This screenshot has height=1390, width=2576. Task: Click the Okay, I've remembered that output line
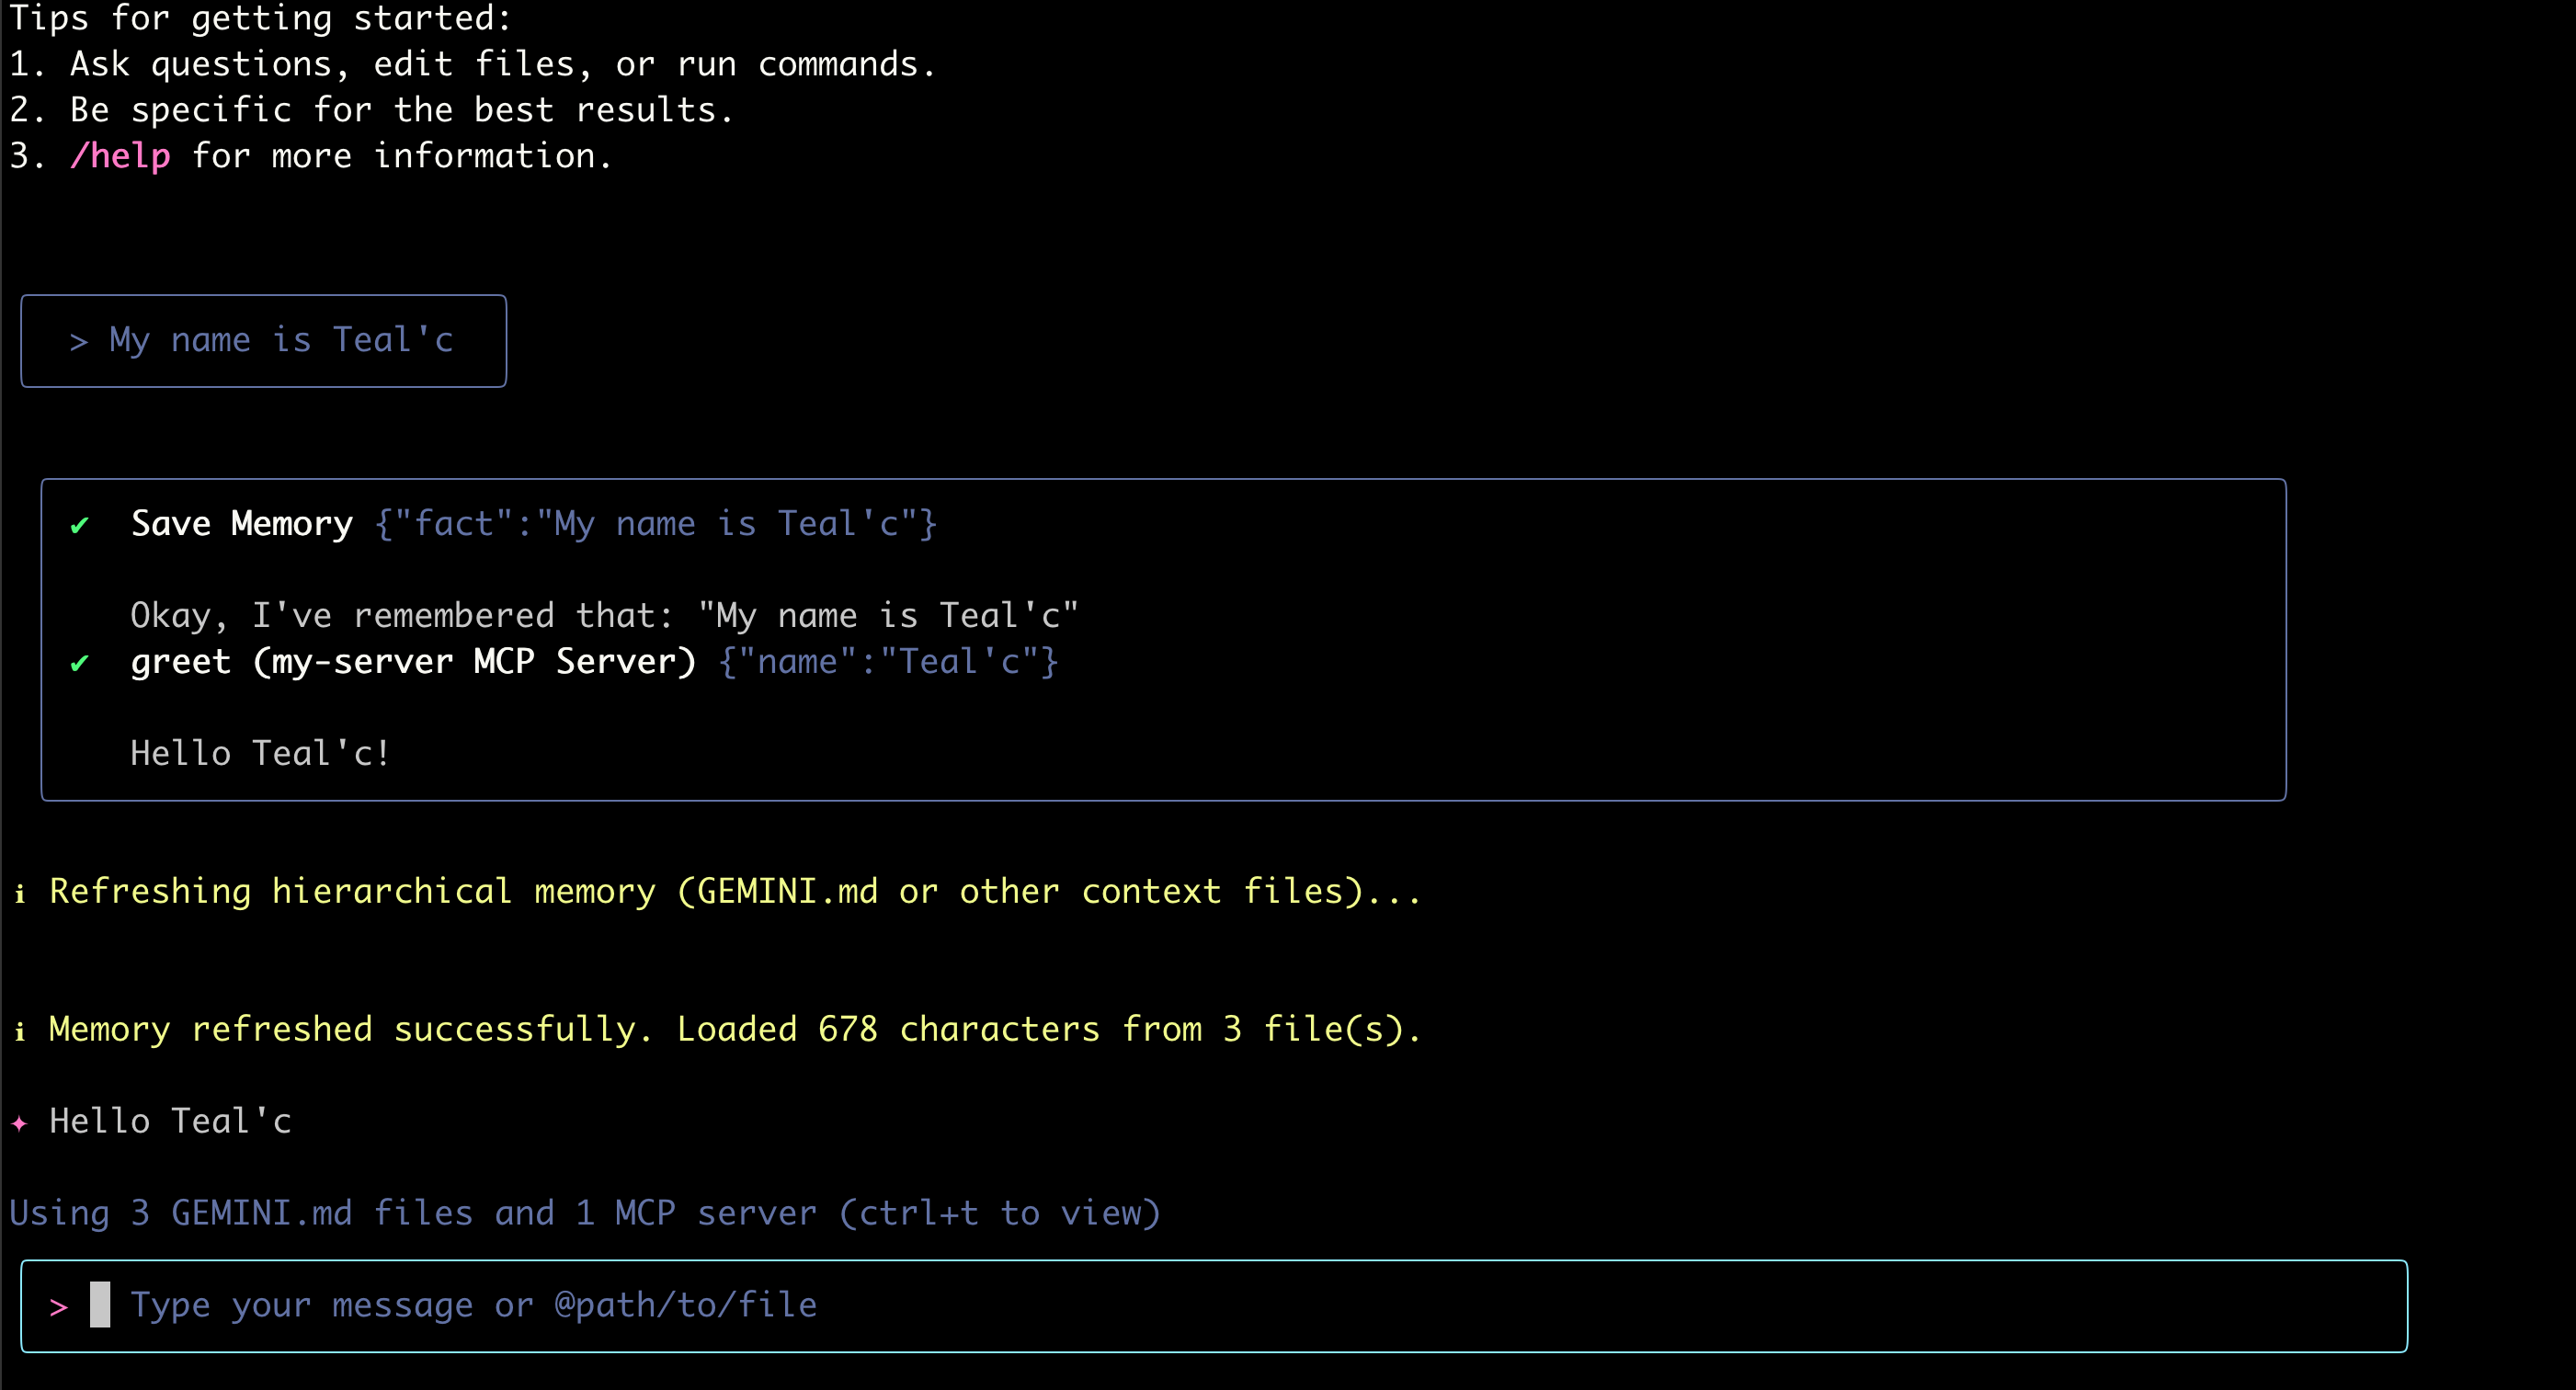[604, 615]
